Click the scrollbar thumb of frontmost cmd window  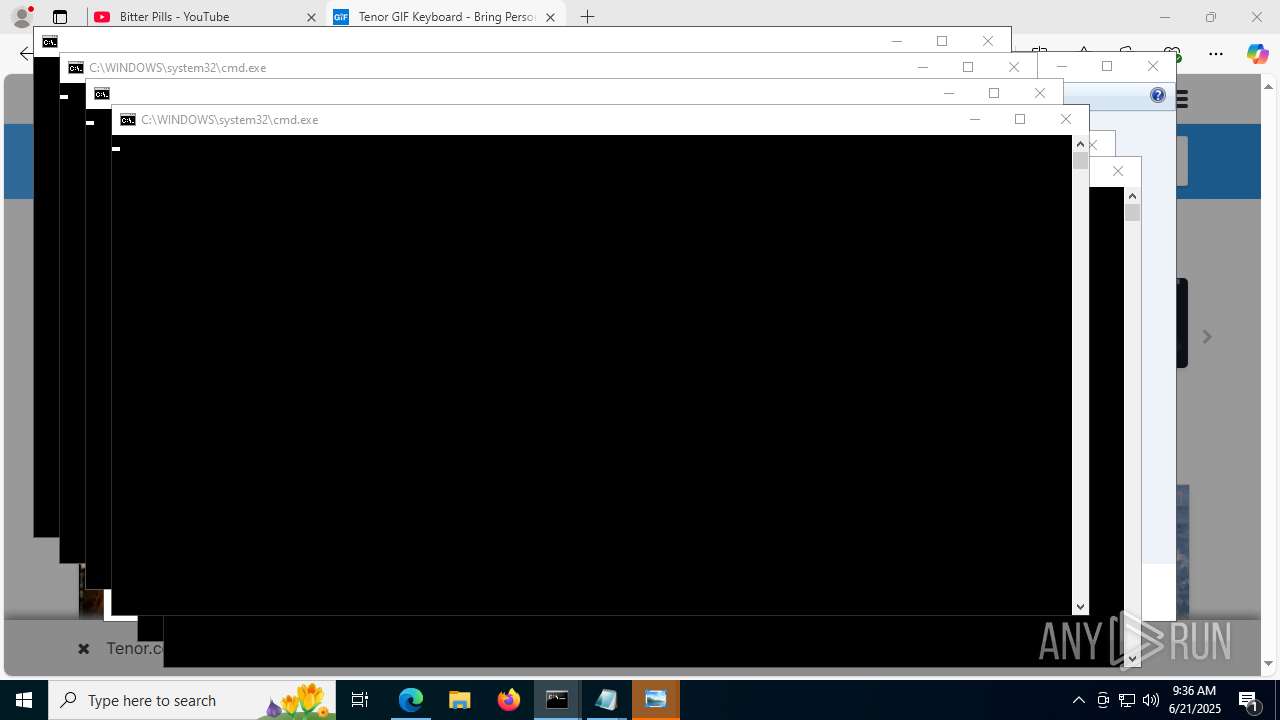click(x=1080, y=161)
